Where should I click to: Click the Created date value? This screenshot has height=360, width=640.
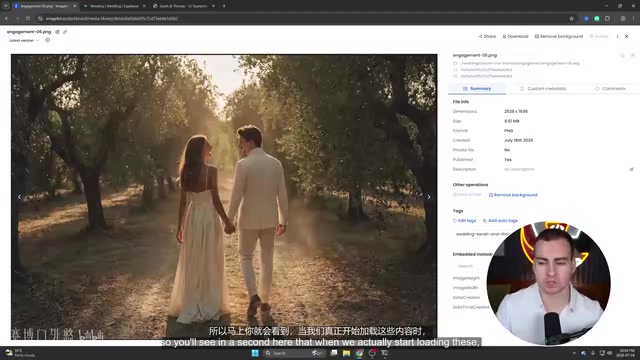click(x=518, y=140)
